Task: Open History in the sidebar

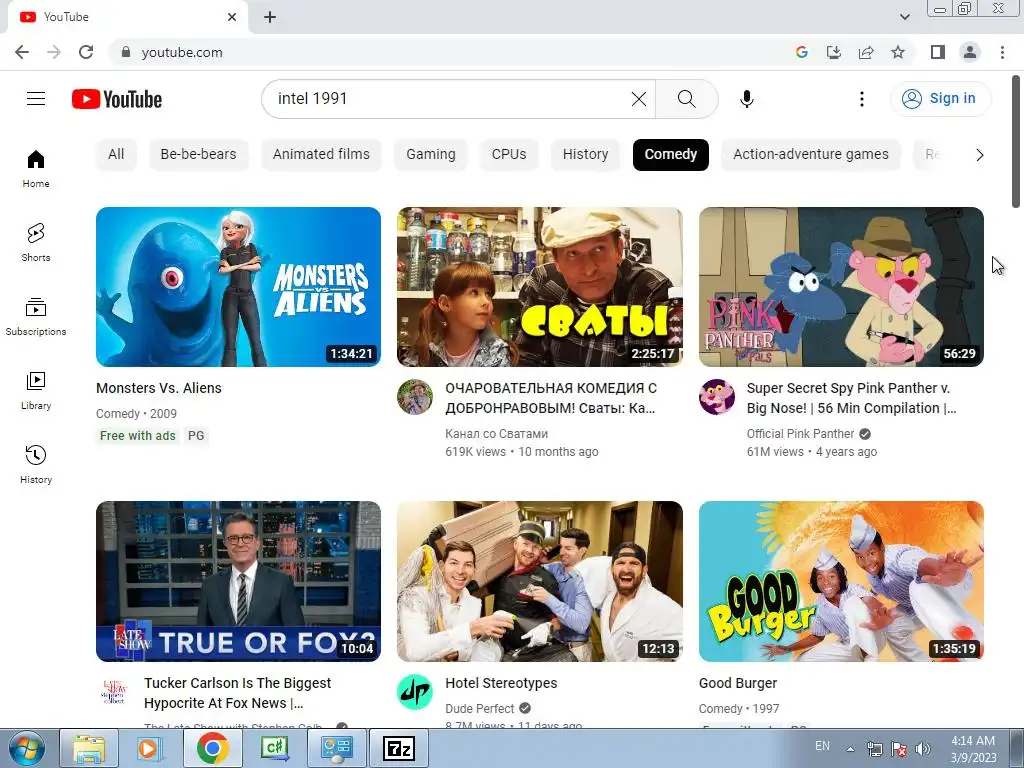Action: point(36,464)
